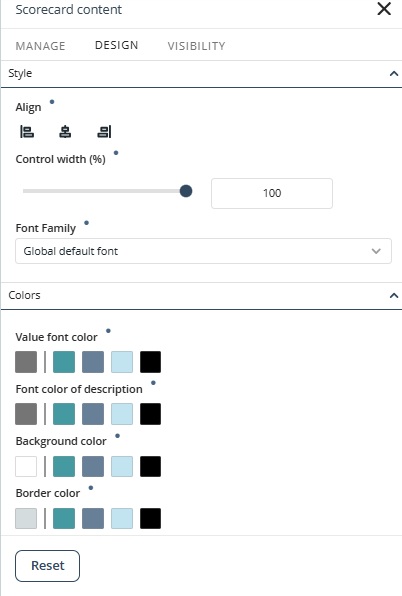Screen dimensions: 402x596
Task: Switch to the MANAGE tab
Action: tap(40, 46)
